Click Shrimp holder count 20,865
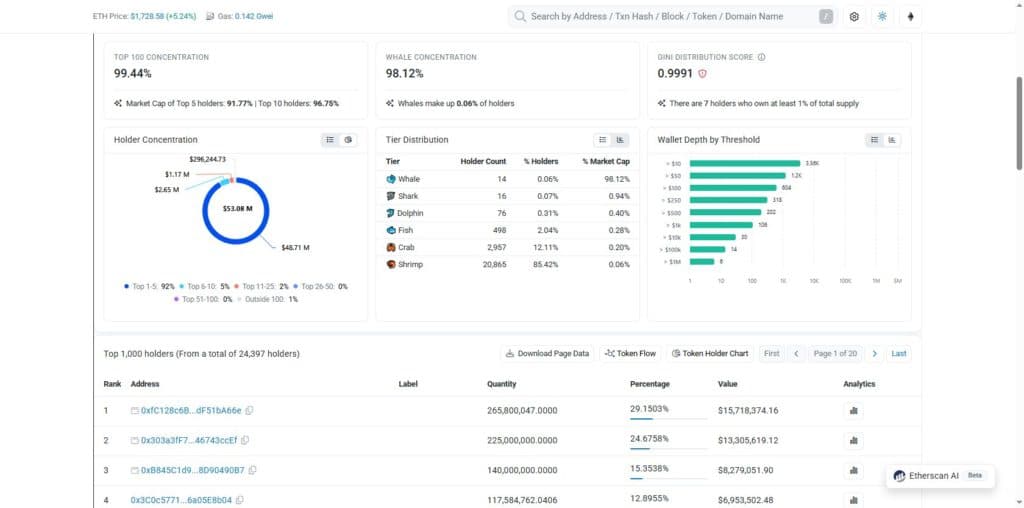 point(493,264)
